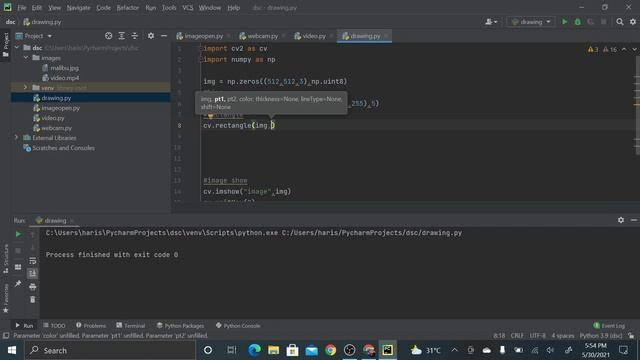Image resolution: width=640 pixels, height=360 pixels.
Task: Select opened file target icon in Project panel
Action: (109, 36)
